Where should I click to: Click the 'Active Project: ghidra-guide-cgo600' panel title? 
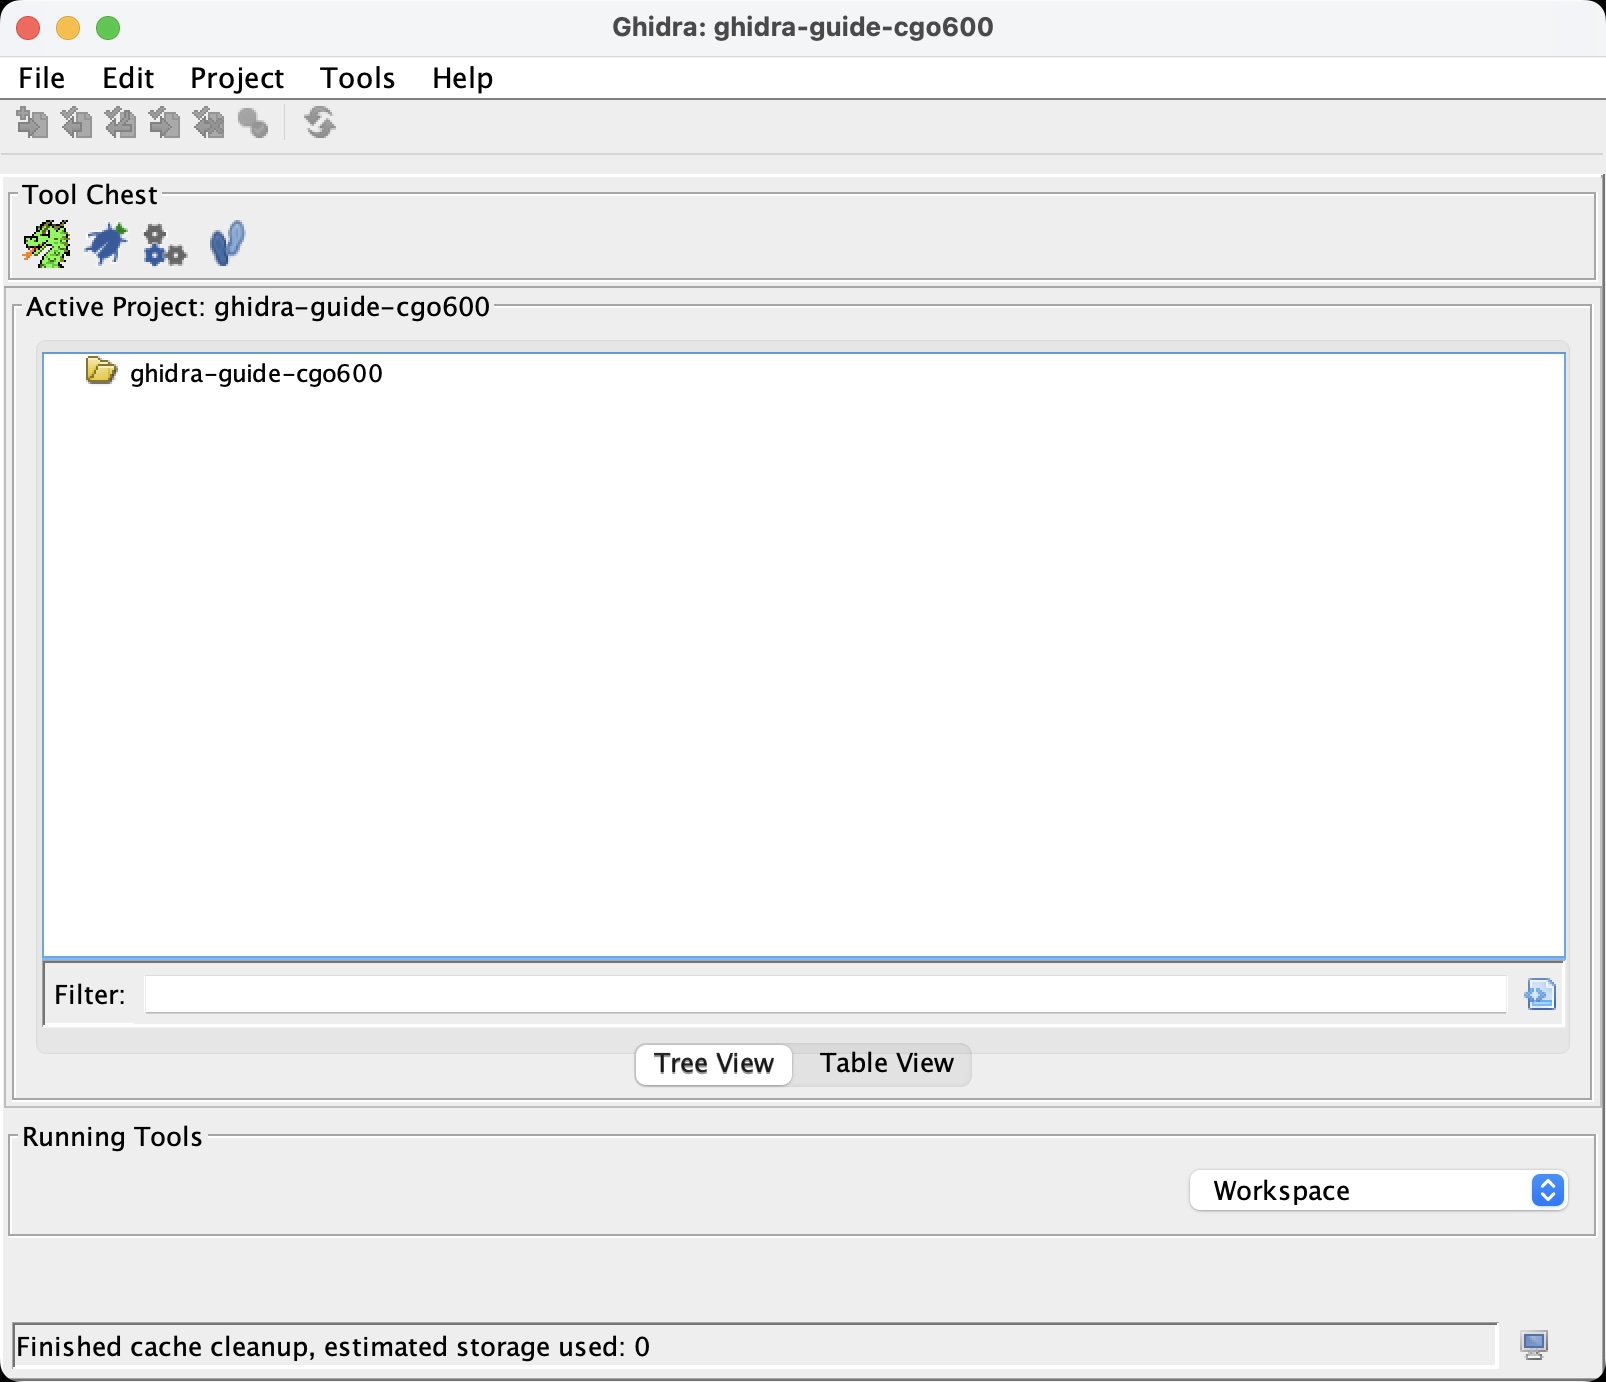258,307
